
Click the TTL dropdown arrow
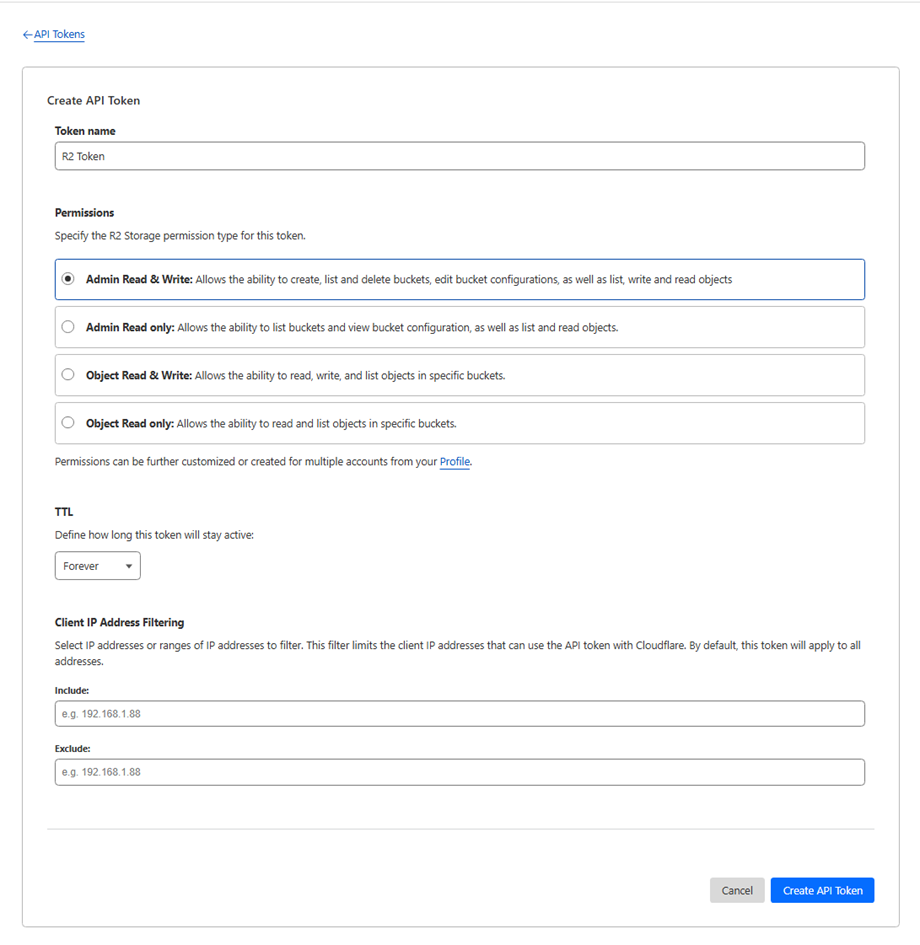tap(128, 566)
